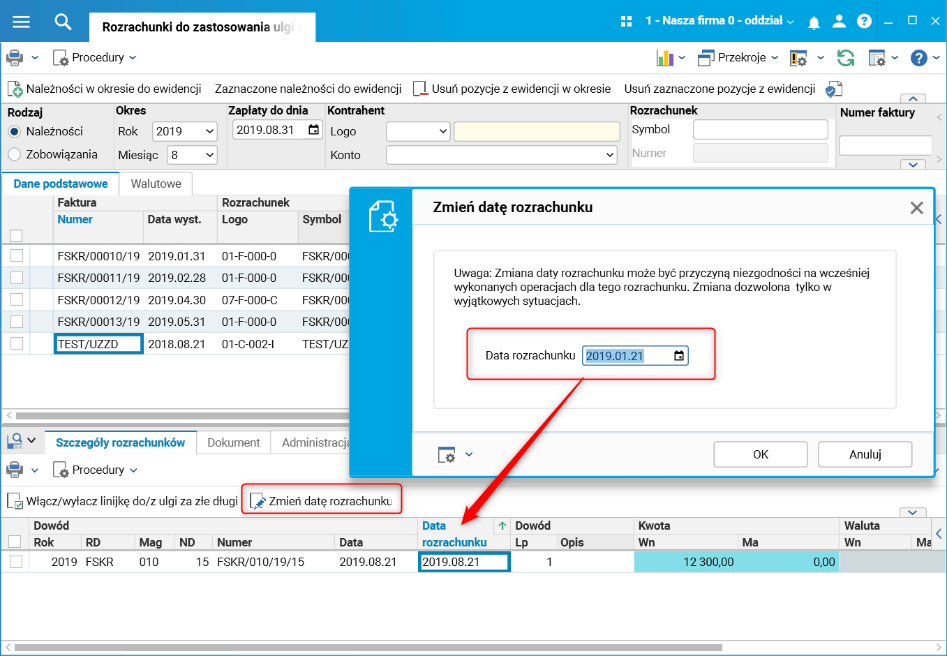This screenshot has height=656, width=947.
Task: Open blue help icon in top toolbar
Action: [919, 58]
